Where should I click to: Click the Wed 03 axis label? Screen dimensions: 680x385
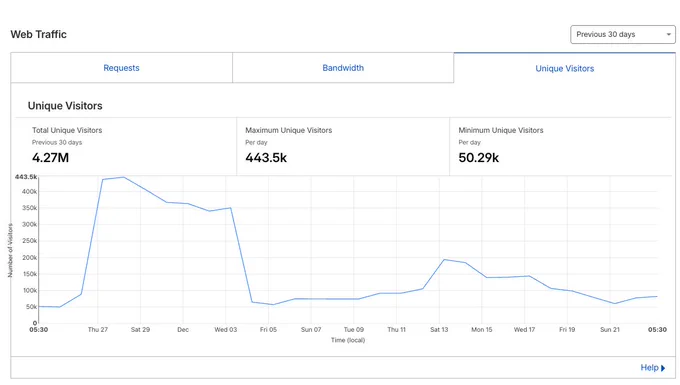[226, 330]
